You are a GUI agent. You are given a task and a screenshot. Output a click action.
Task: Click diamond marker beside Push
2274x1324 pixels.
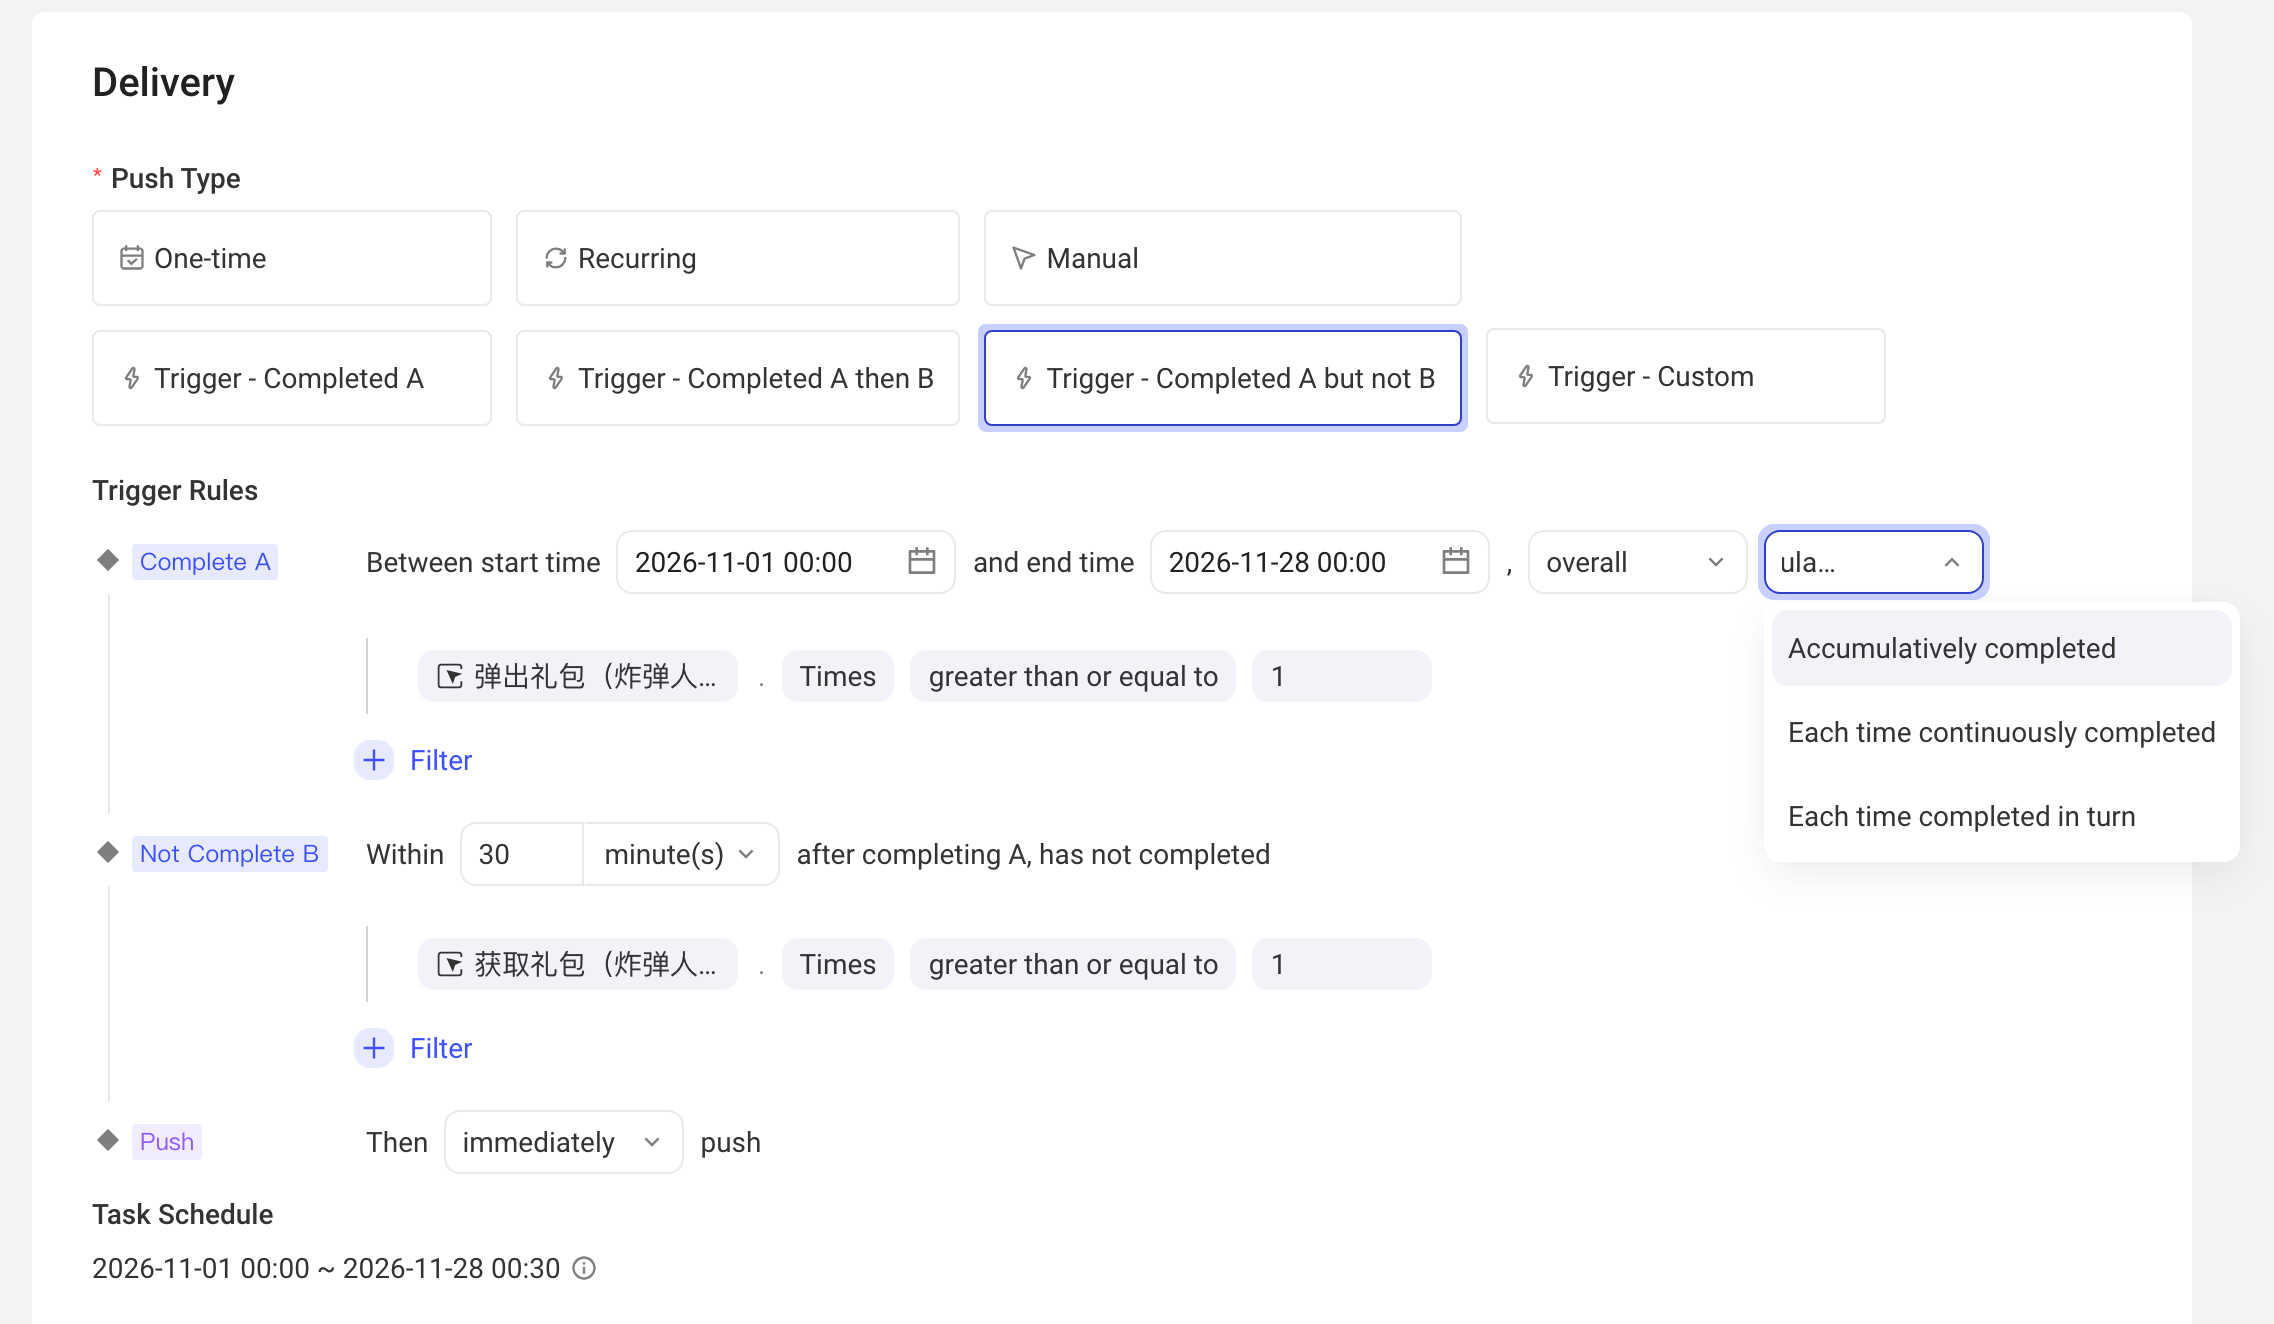[108, 1140]
